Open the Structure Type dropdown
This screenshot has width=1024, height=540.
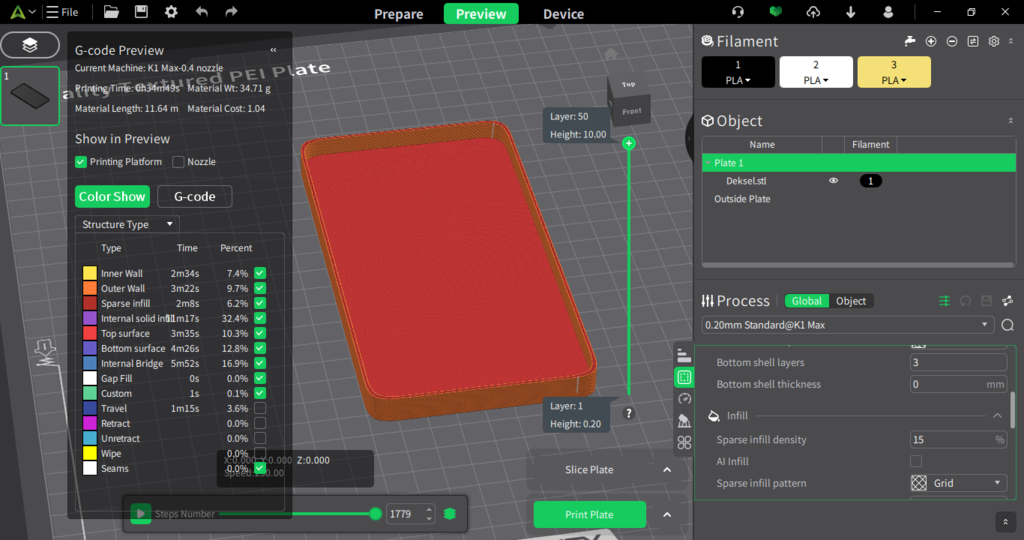point(127,224)
